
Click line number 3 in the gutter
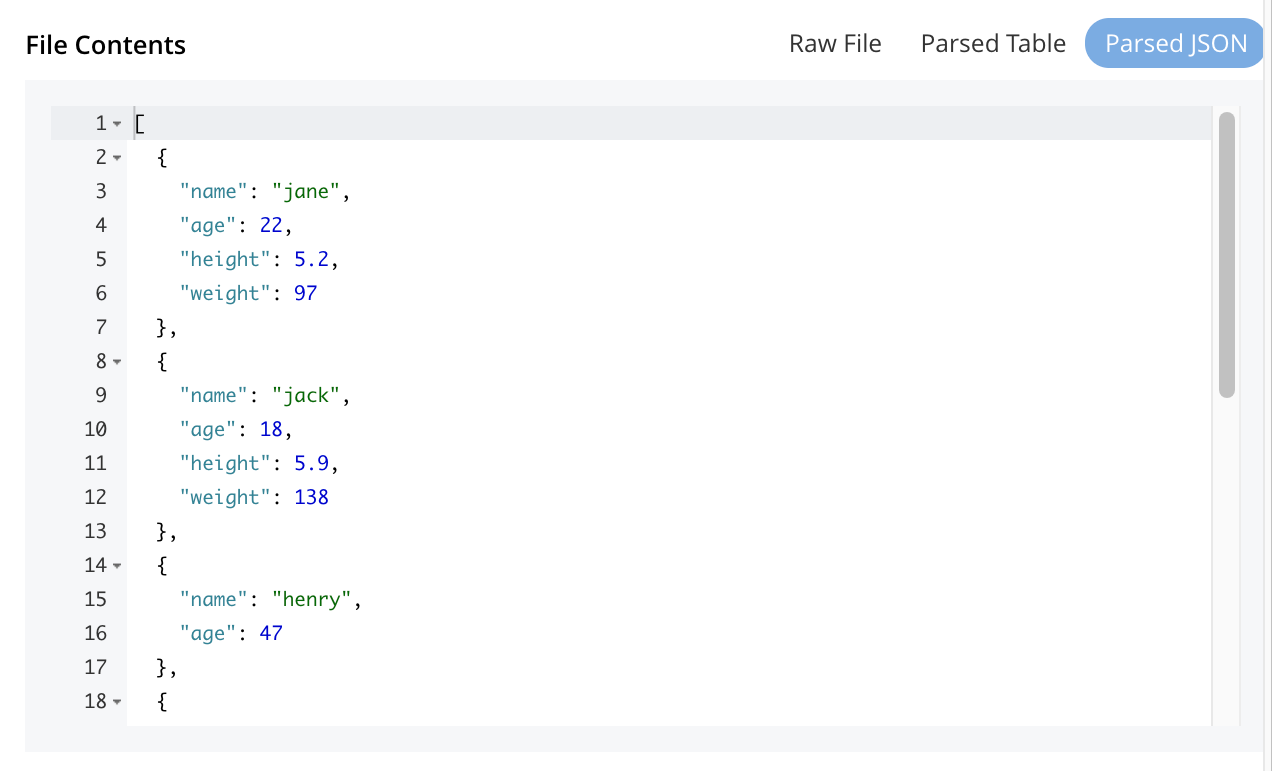pyautogui.click(x=100, y=191)
